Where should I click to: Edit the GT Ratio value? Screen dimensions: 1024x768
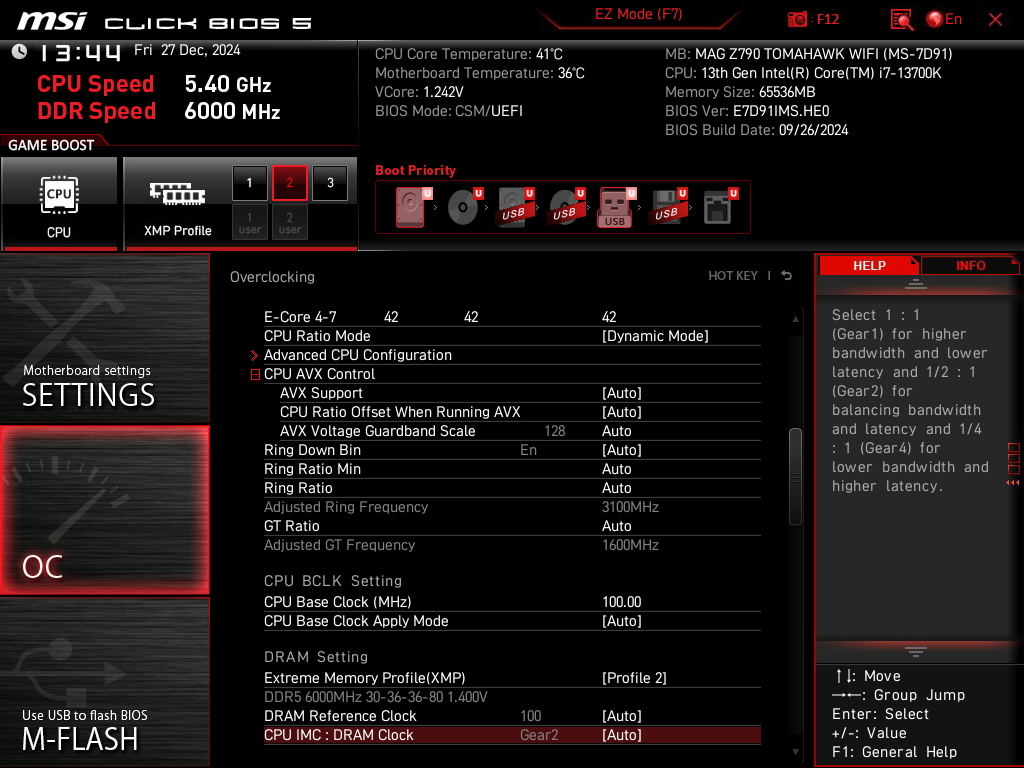(616, 526)
